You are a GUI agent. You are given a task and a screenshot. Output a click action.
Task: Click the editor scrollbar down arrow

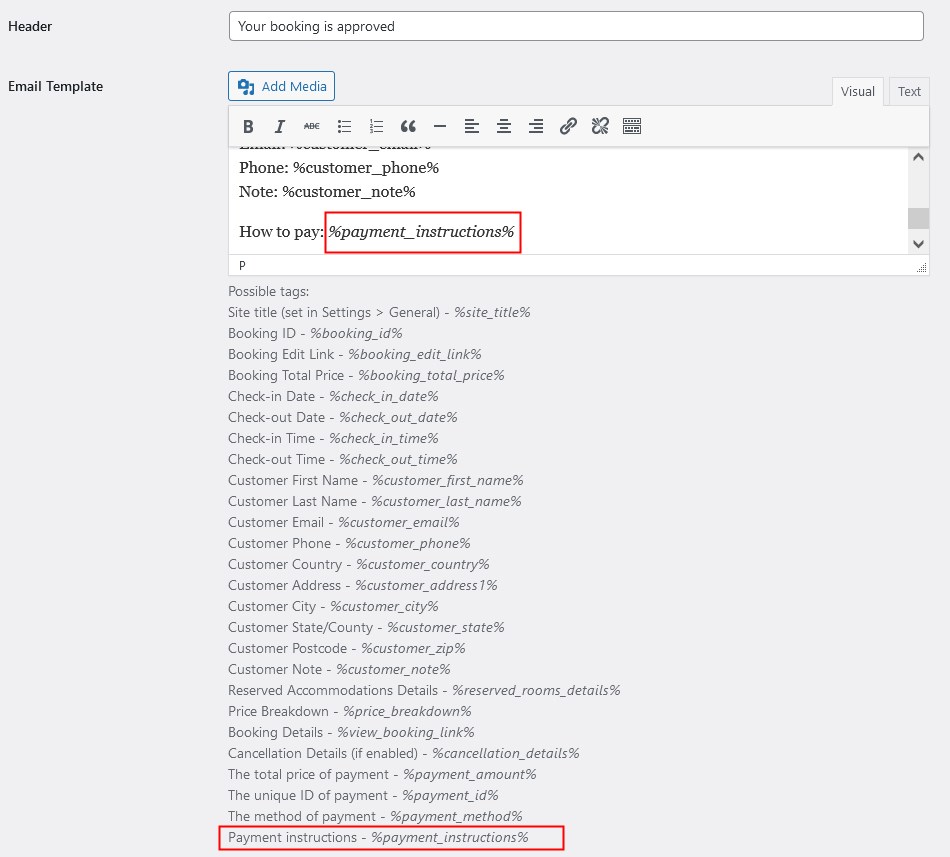(918, 244)
